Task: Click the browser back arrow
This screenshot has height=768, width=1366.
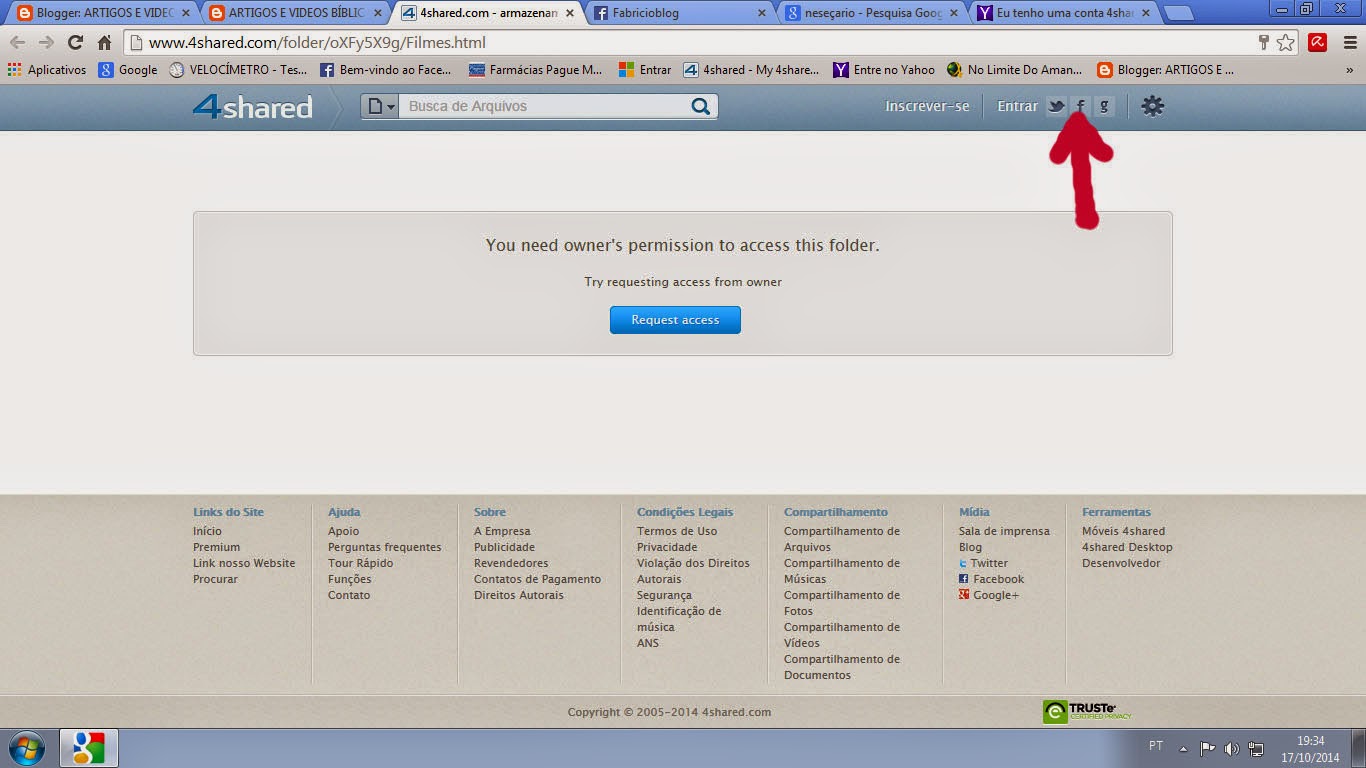Action: coord(17,43)
